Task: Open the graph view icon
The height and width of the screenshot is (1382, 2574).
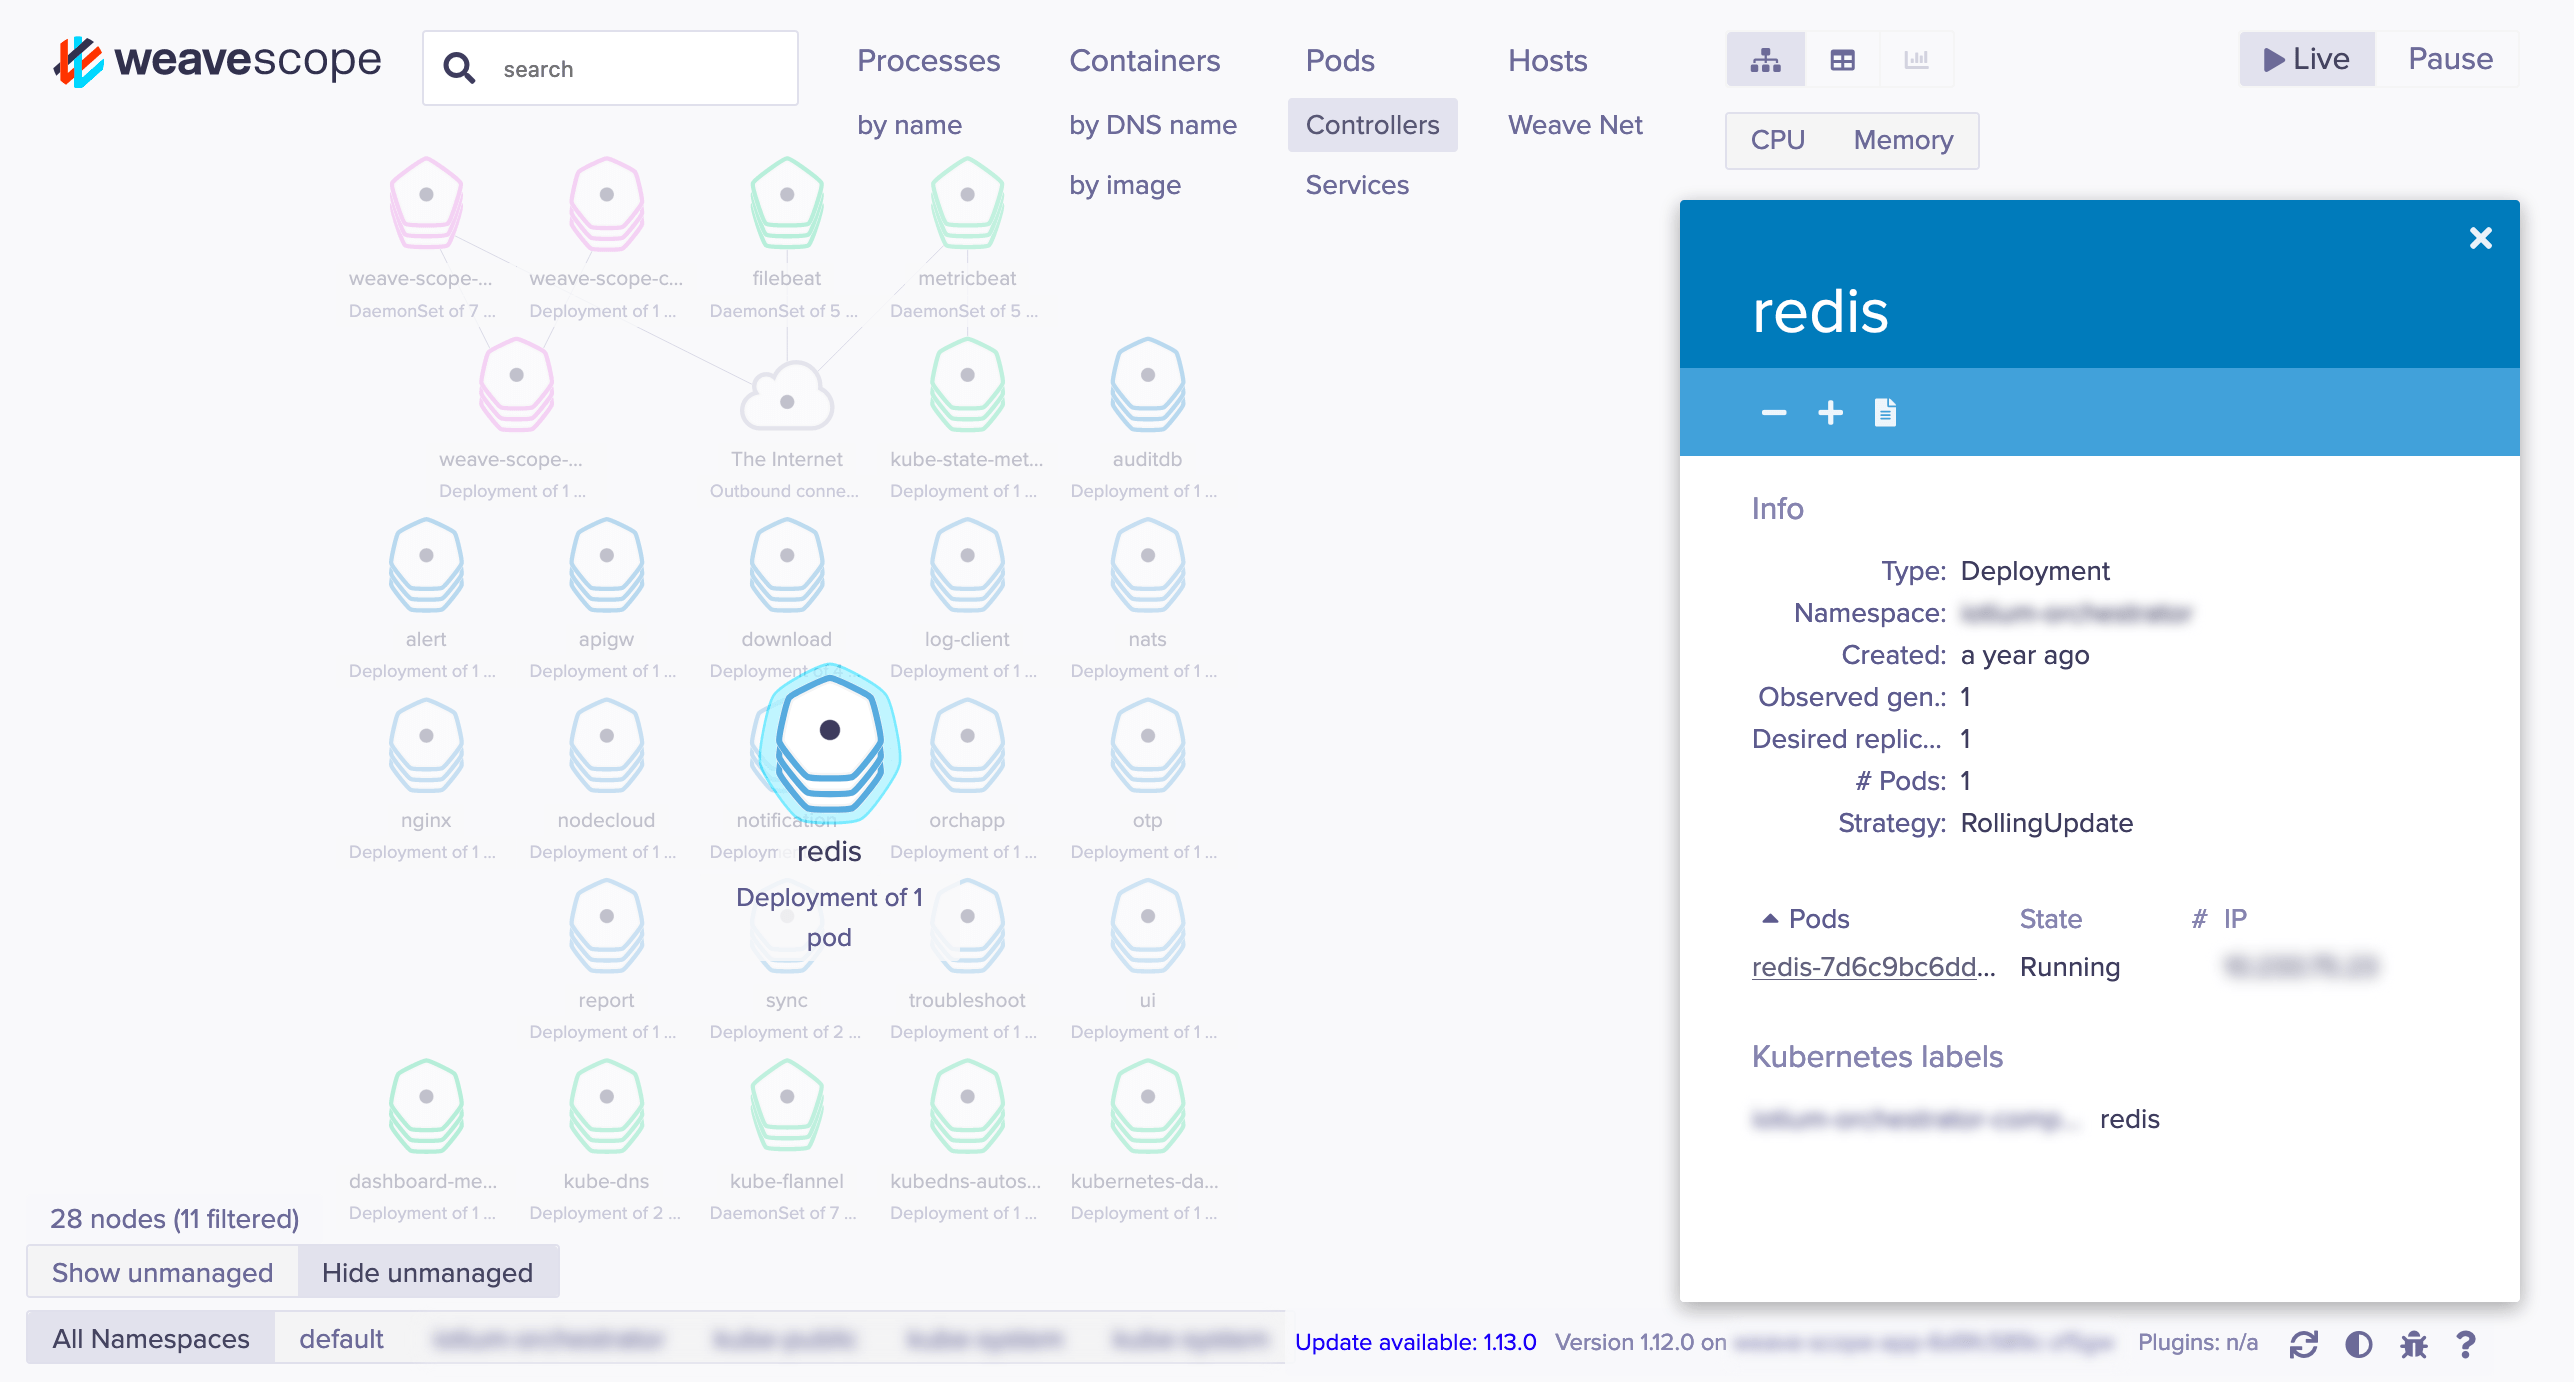Action: click(1766, 59)
